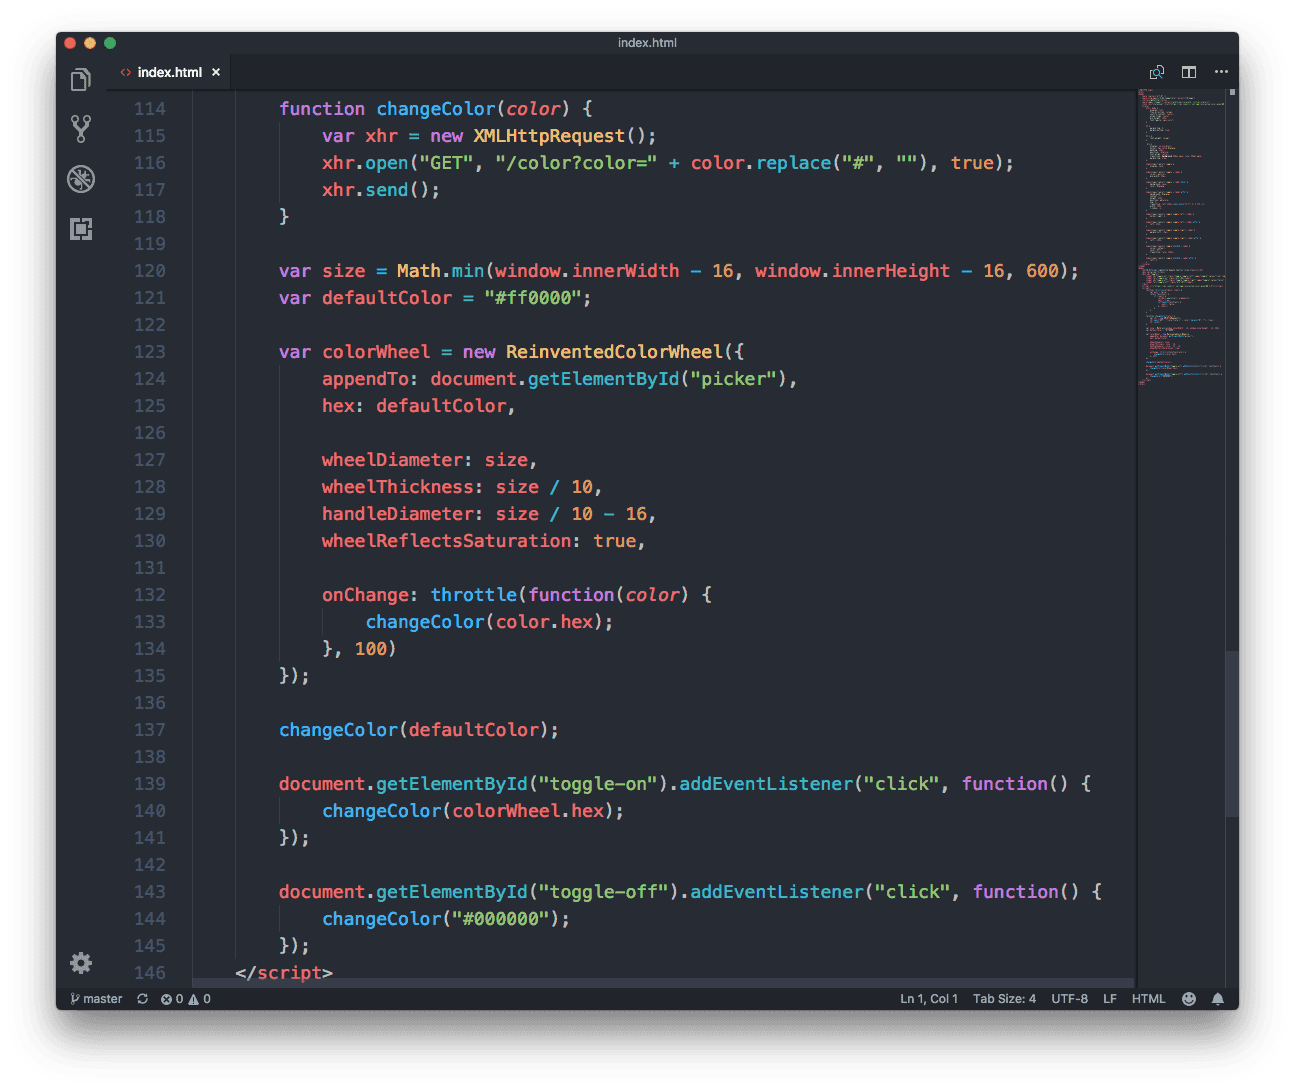The height and width of the screenshot is (1090, 1295).
Task: Click the code minimap overview
Action: (1182, 240)
